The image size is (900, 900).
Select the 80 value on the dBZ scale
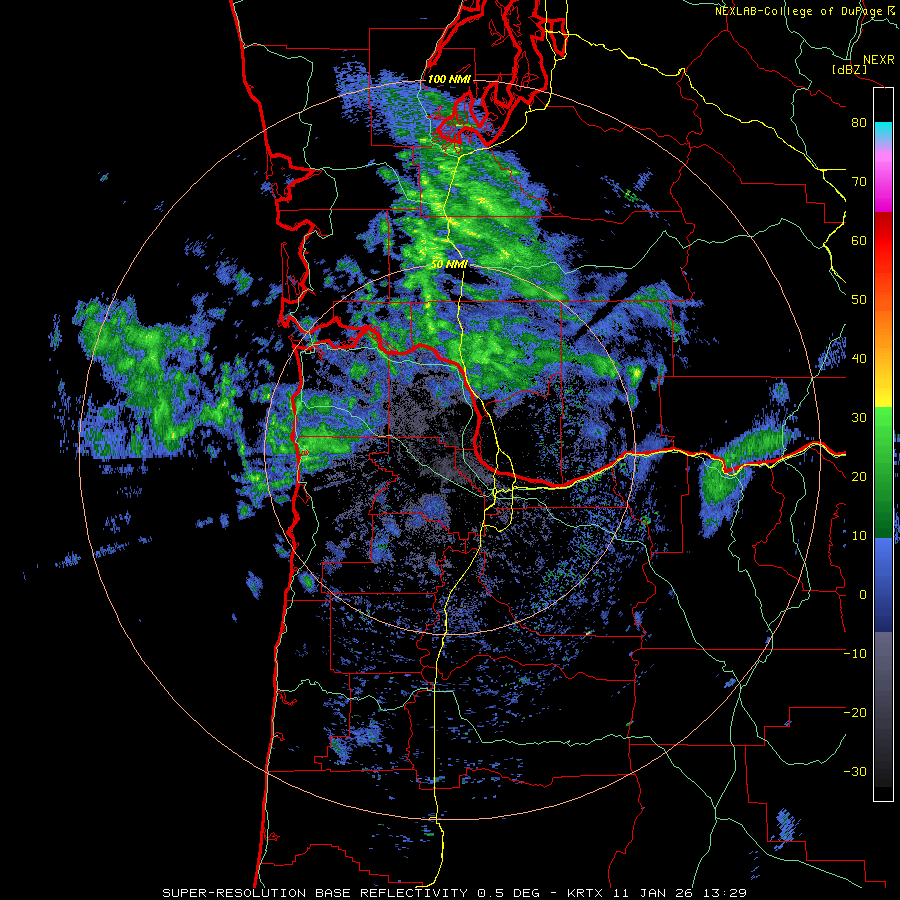(x=859, y=123)
